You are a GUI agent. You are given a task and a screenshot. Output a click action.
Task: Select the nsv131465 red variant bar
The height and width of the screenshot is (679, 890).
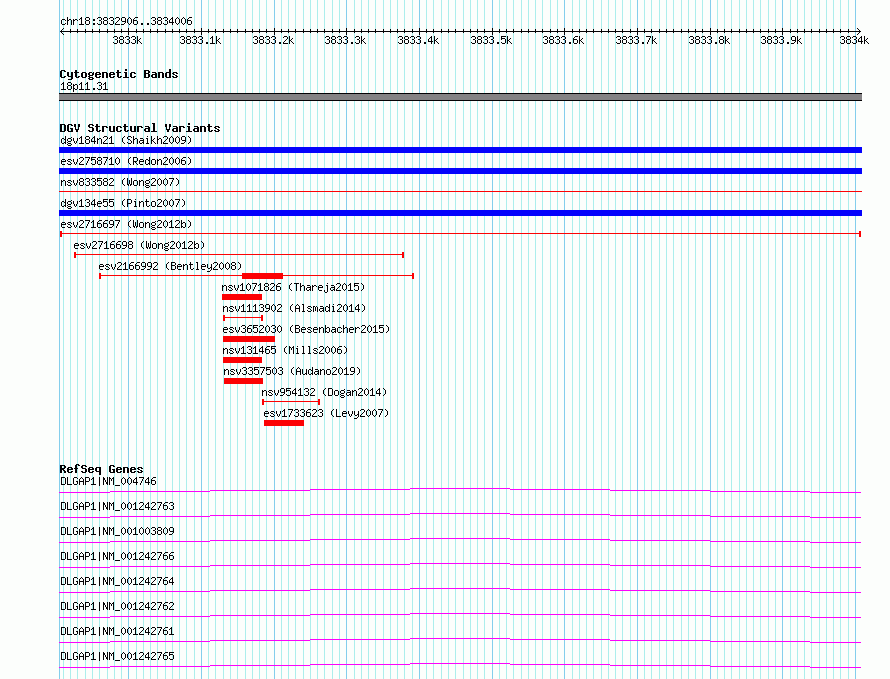coord(242,360)
